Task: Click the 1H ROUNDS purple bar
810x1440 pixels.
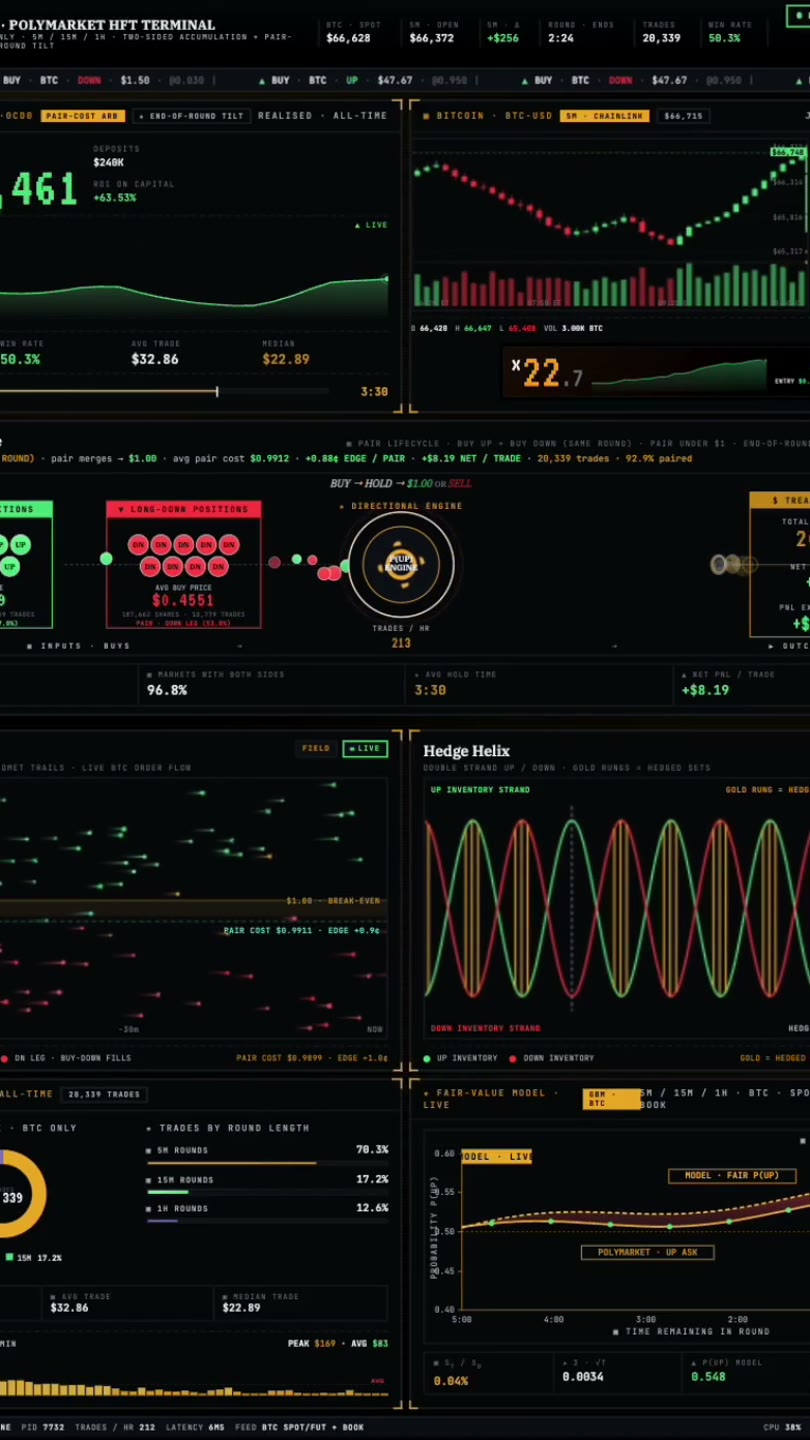Action: pyautogui.click(x=162, y=1221)
